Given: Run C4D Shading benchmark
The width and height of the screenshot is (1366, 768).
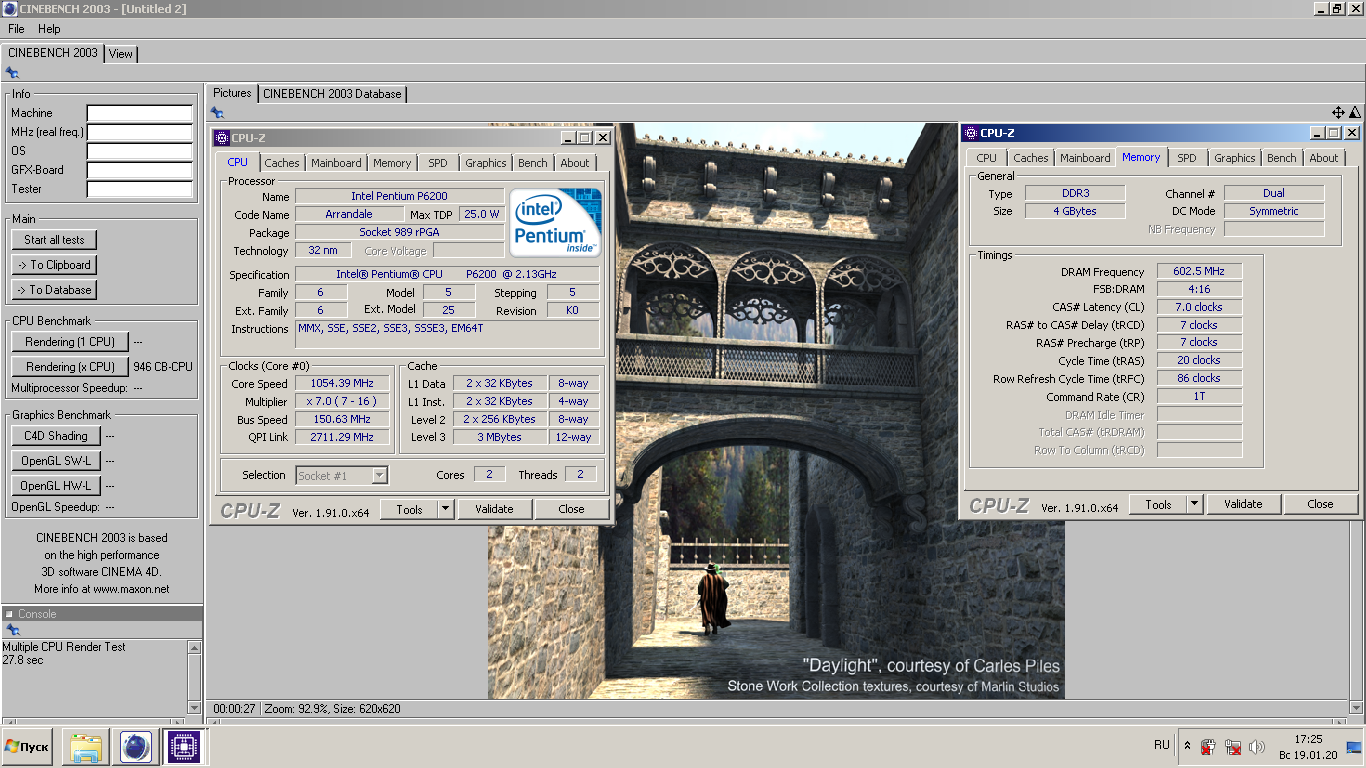Looking at the screenshot, I should point(56,436).
